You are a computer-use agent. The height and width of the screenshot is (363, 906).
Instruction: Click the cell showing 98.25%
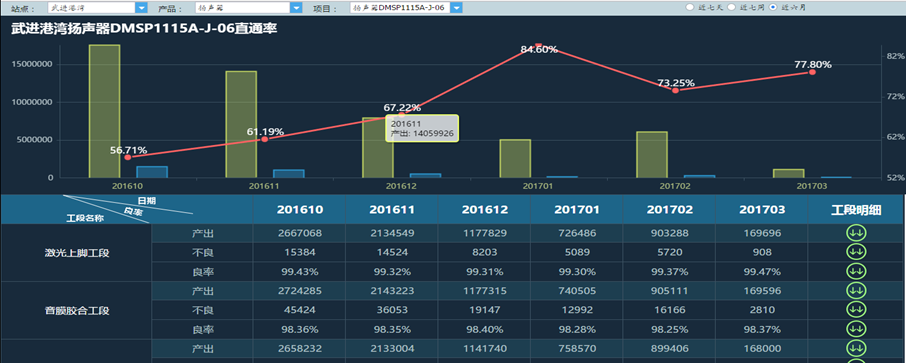click(669, 329)
